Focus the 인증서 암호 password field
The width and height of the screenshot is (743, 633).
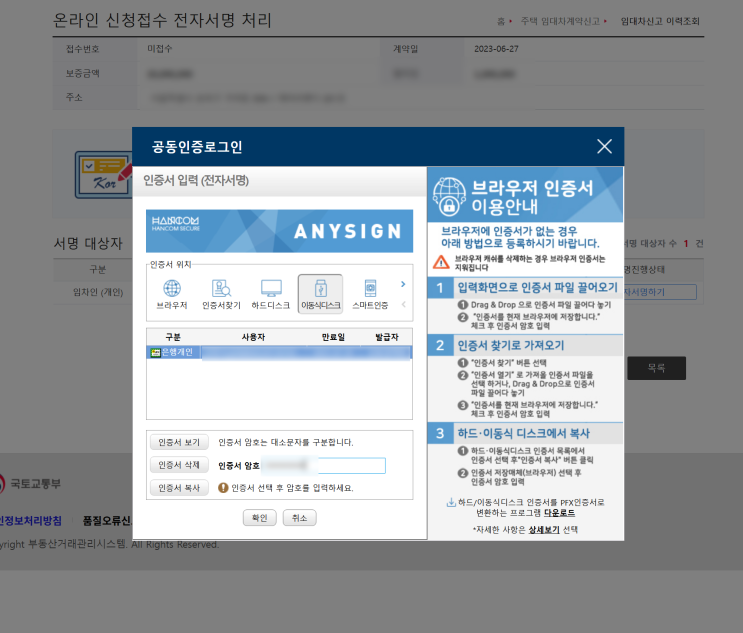[x=324, y=465]
